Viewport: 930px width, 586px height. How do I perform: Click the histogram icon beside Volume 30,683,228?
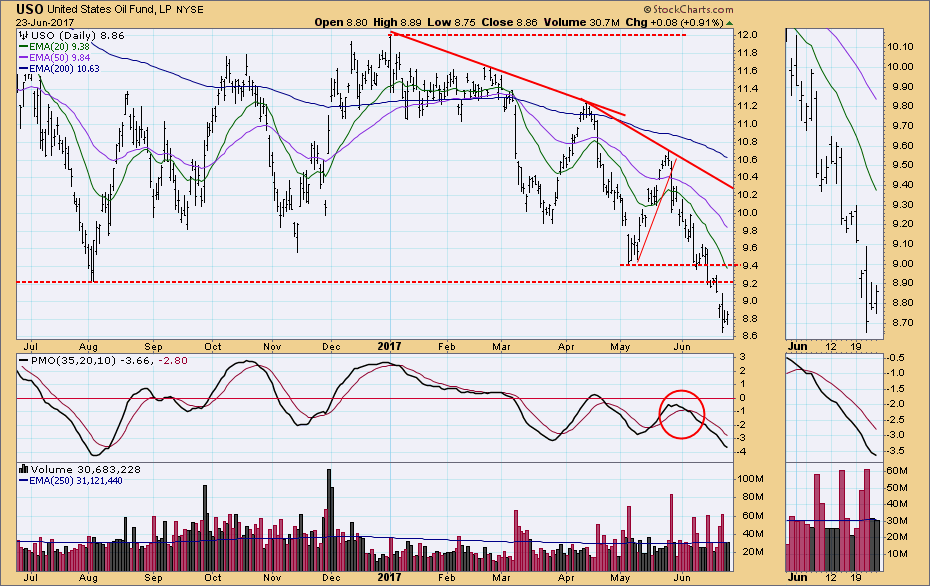pyautogui.click(x=24, y=469)
